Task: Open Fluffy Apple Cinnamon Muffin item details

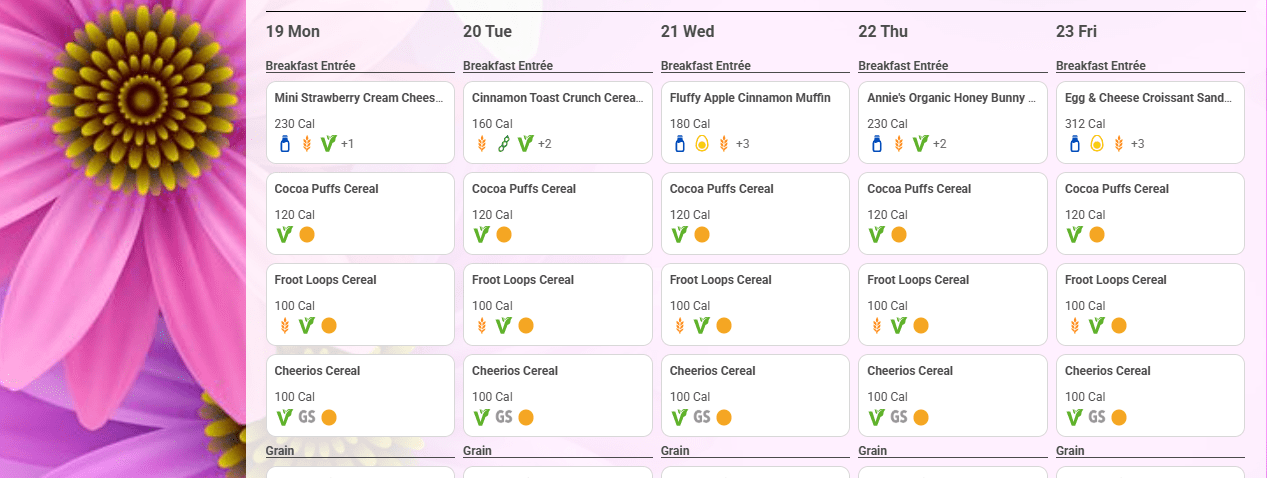Action: [755, 122]
